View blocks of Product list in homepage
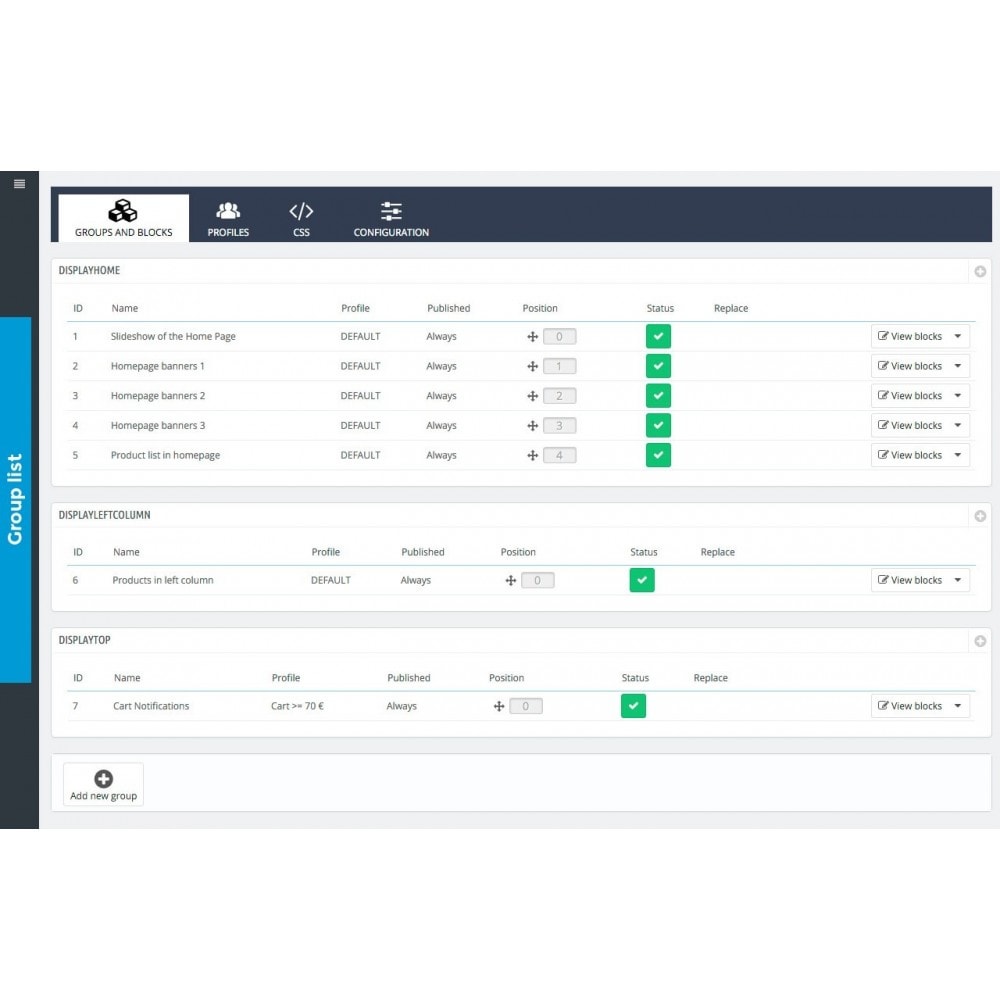Viewport: 1000px width, 1000px height. pyautogui.click(x=909, y=455)
